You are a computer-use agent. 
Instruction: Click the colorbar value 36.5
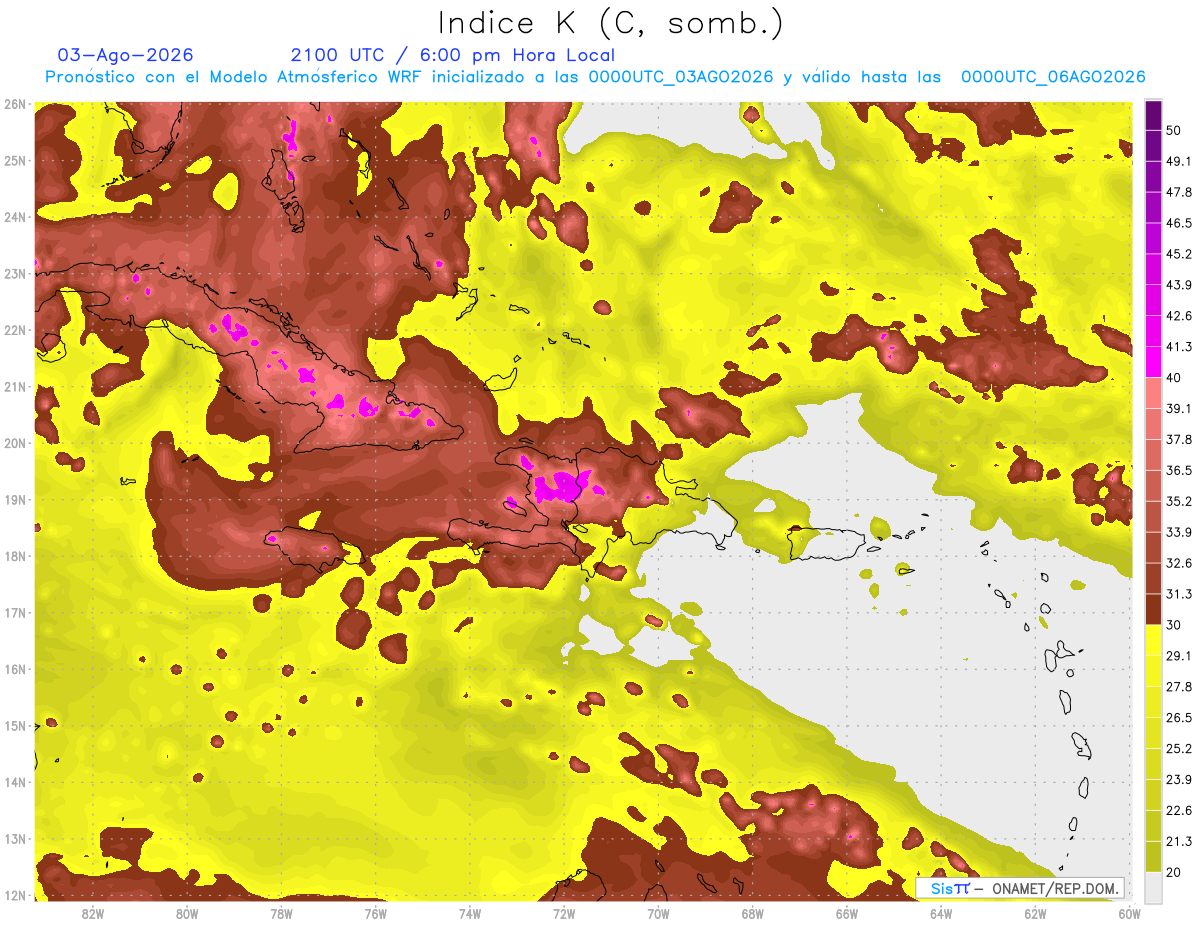point(1179,470)
